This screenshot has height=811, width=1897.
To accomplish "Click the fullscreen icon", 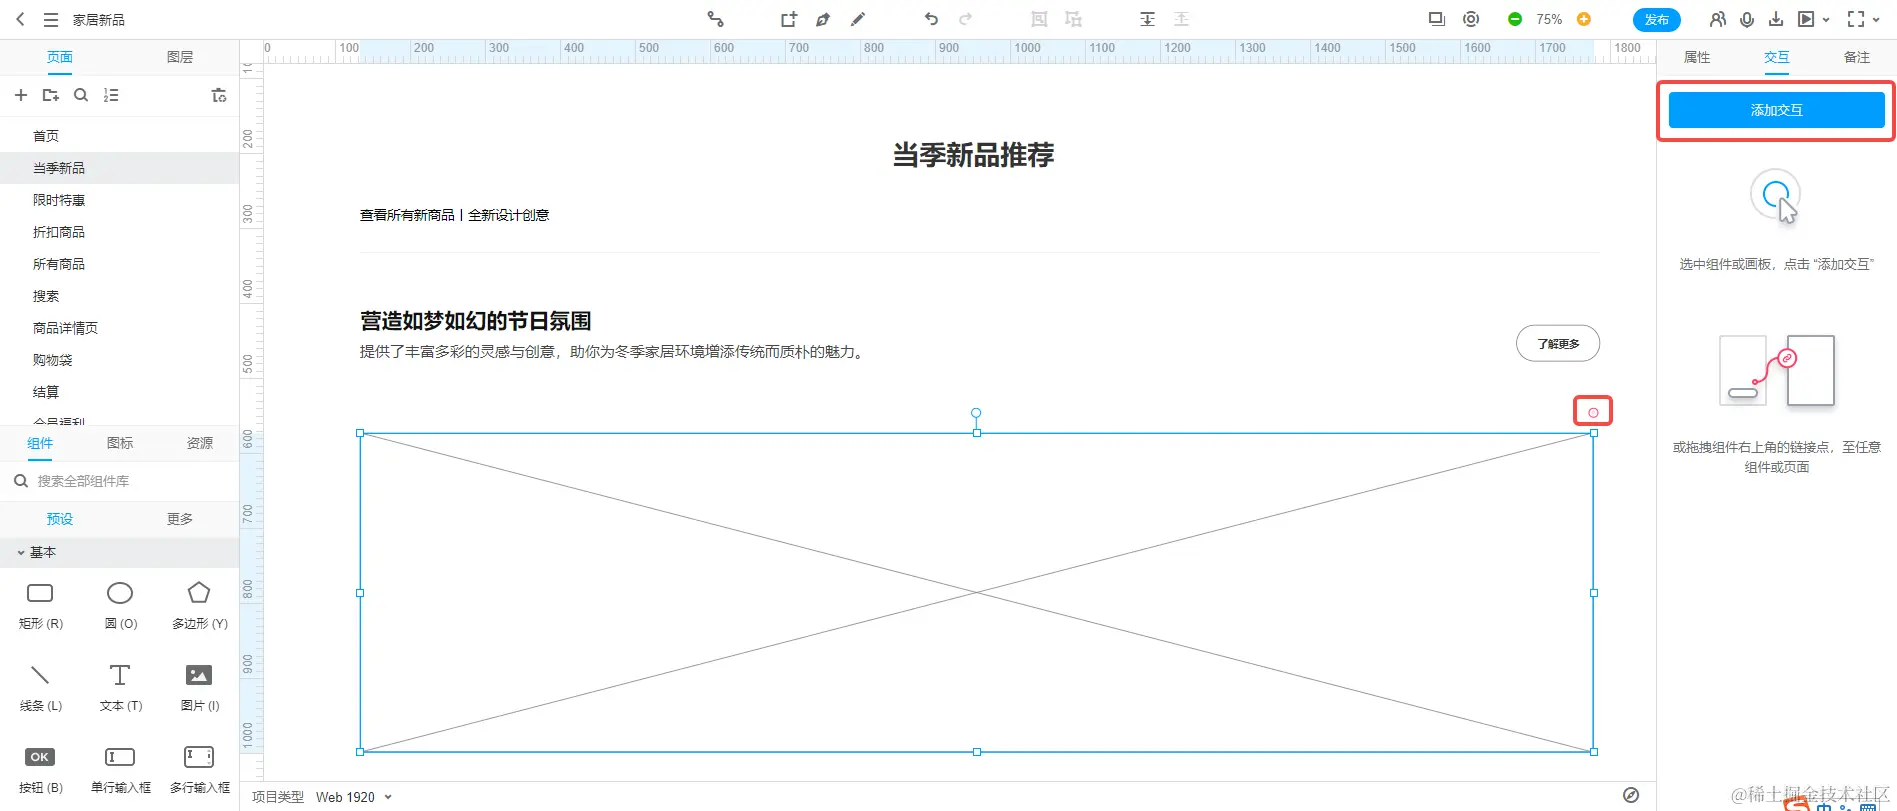I will (x=1856, y=19).
